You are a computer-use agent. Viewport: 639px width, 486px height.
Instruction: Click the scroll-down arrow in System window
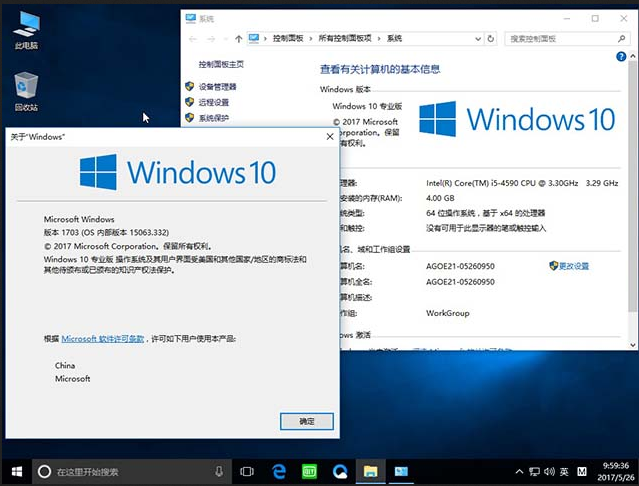[632, 345]
